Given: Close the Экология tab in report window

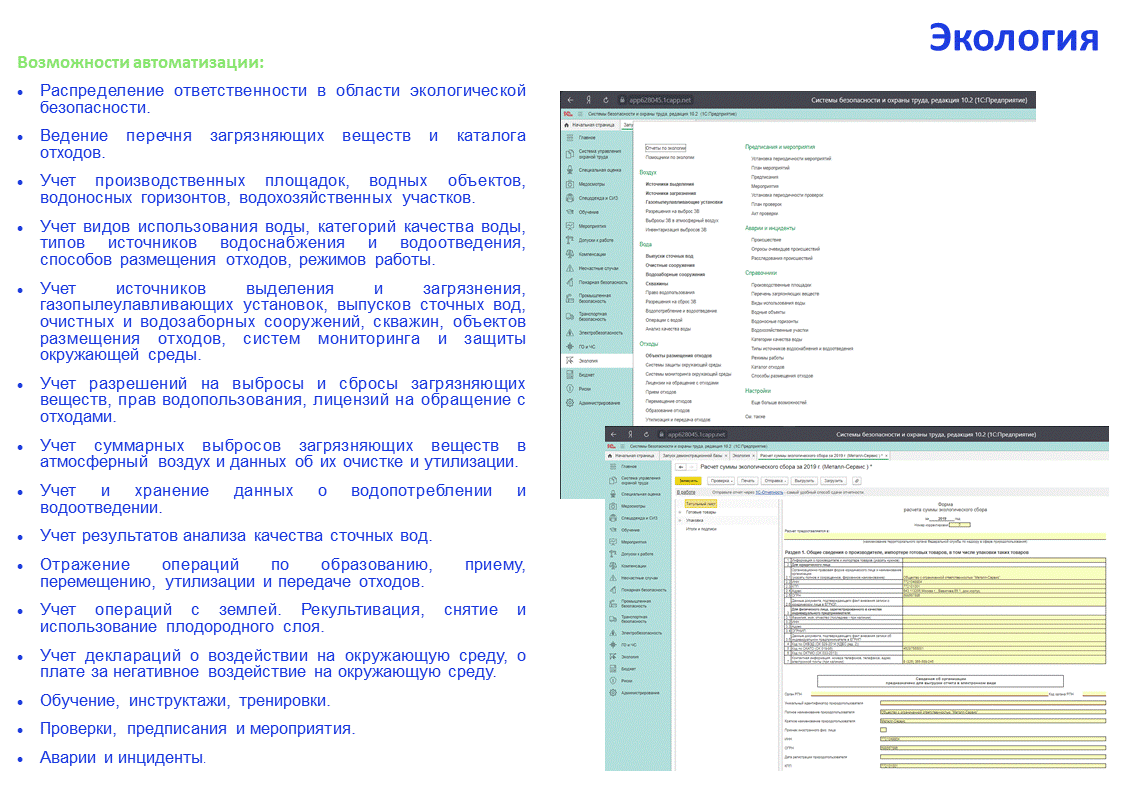Looking at the screenshot, I should 753,455.
